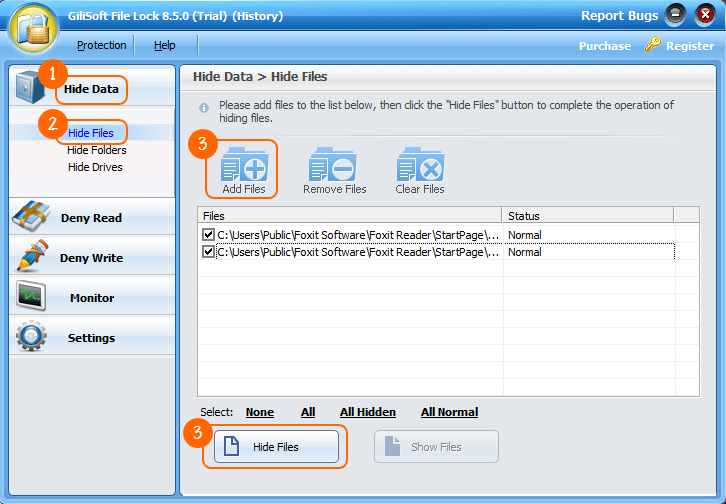726x504 pixels.
Task: Select the Hide Data section
Action: point(91,89)
